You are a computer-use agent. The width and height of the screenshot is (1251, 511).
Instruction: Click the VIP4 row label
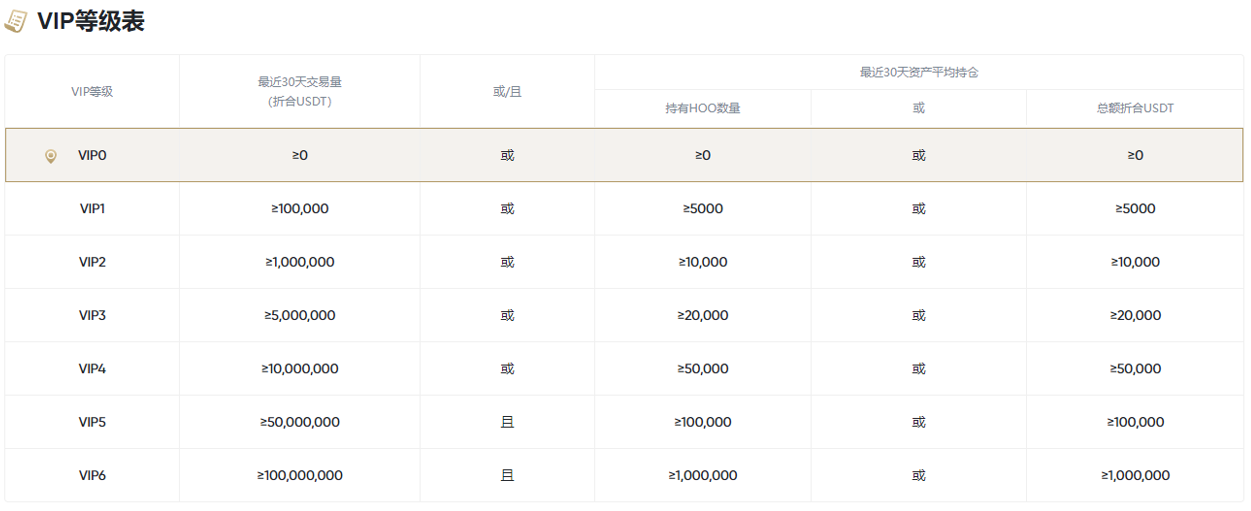(92, 369)
